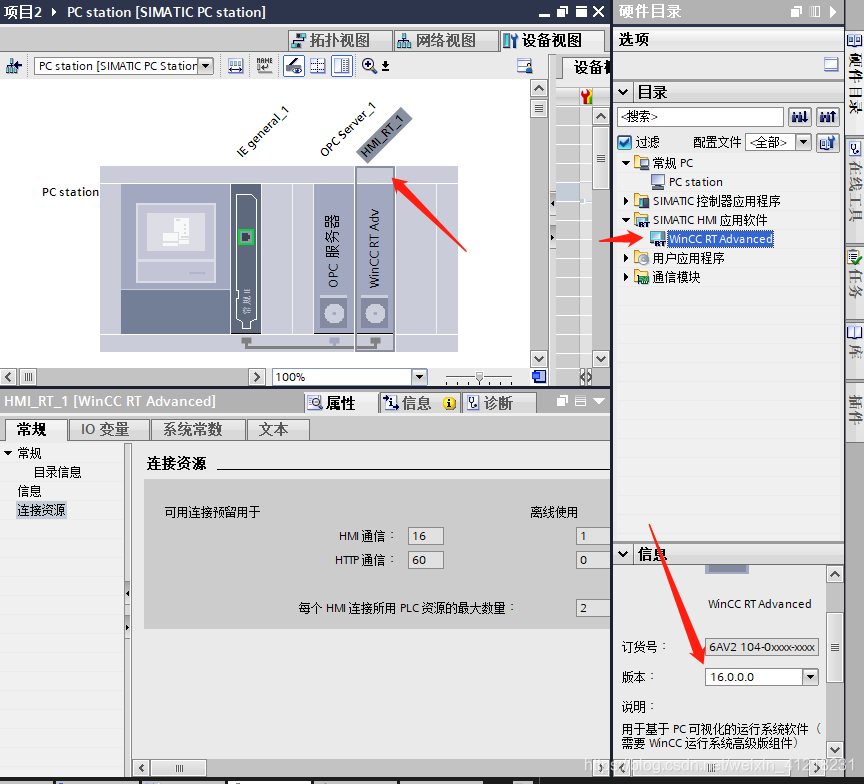864x784 pixels.
Task: Open the 在线工具 side tab
Action: point(854,182)
